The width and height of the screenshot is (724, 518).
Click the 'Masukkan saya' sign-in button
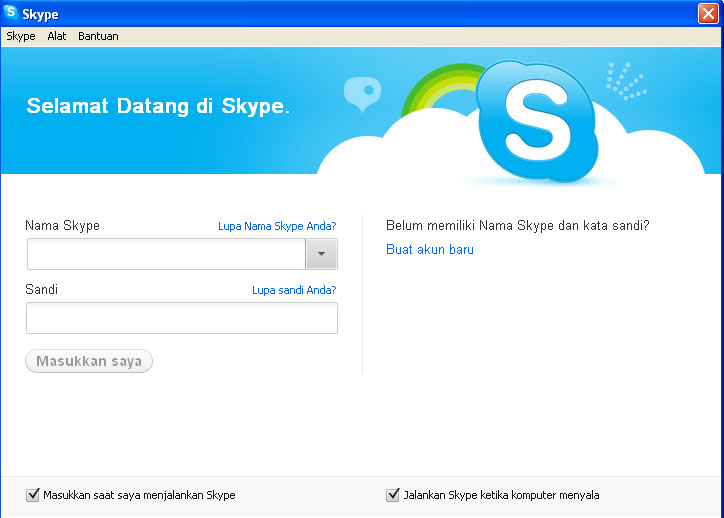(89, 361)
